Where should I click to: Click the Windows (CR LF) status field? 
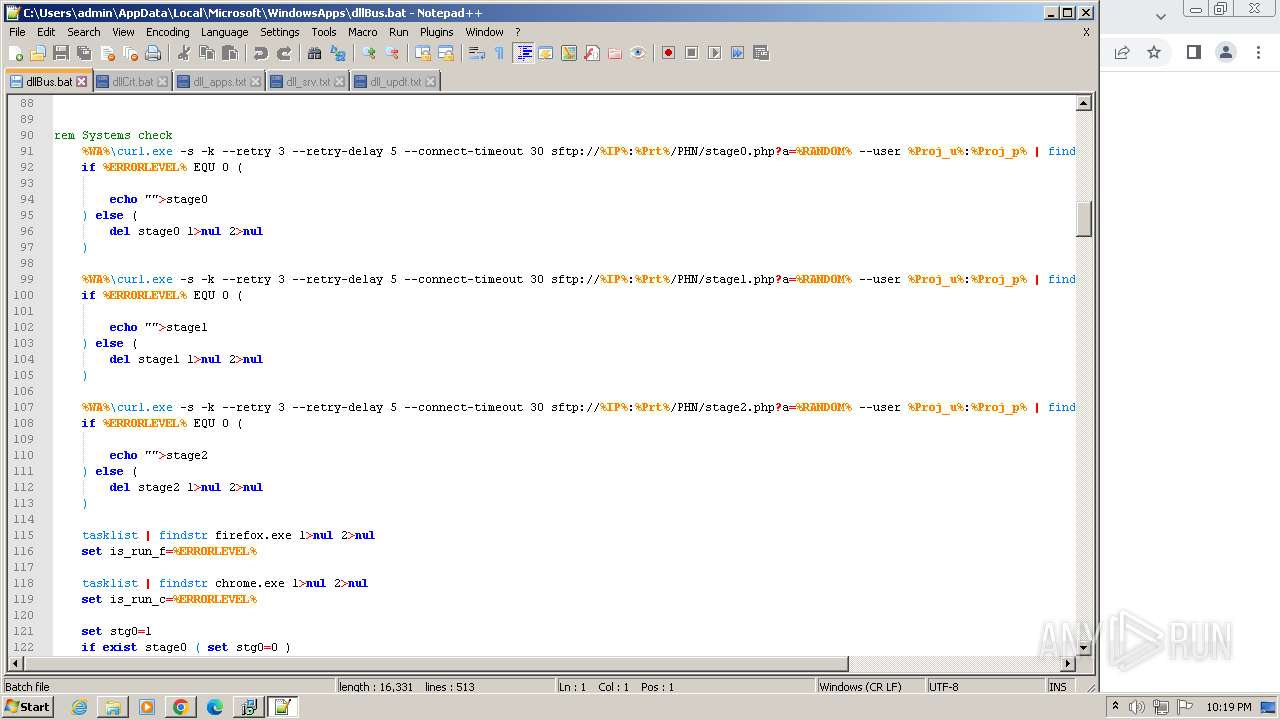(x=870, y=687)
